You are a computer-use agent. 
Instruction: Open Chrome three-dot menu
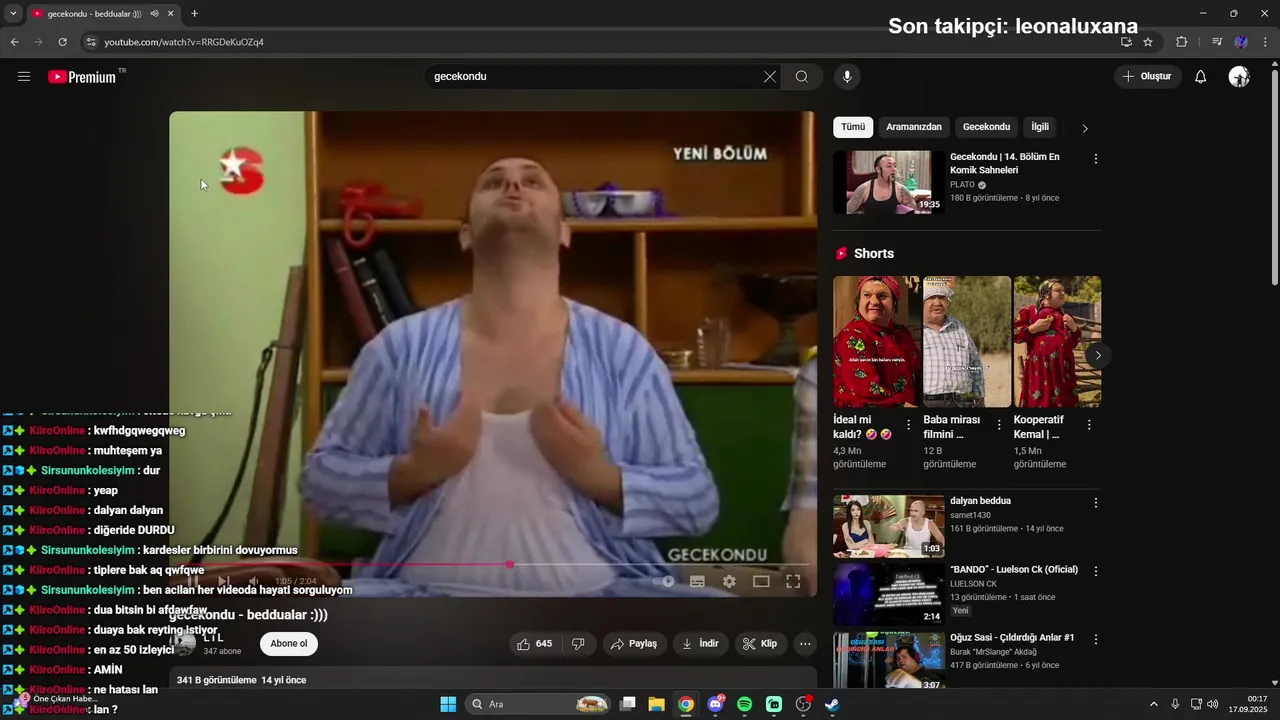click(x=1266, y=42)
